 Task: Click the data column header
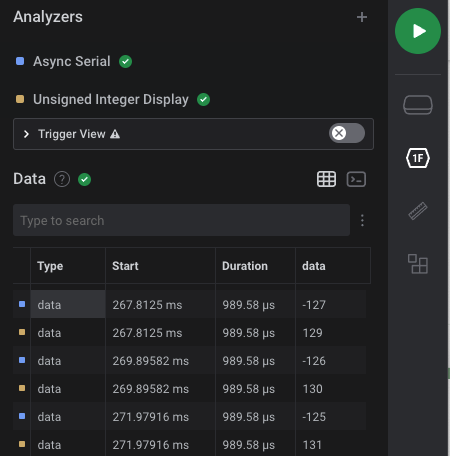[333, 266]
